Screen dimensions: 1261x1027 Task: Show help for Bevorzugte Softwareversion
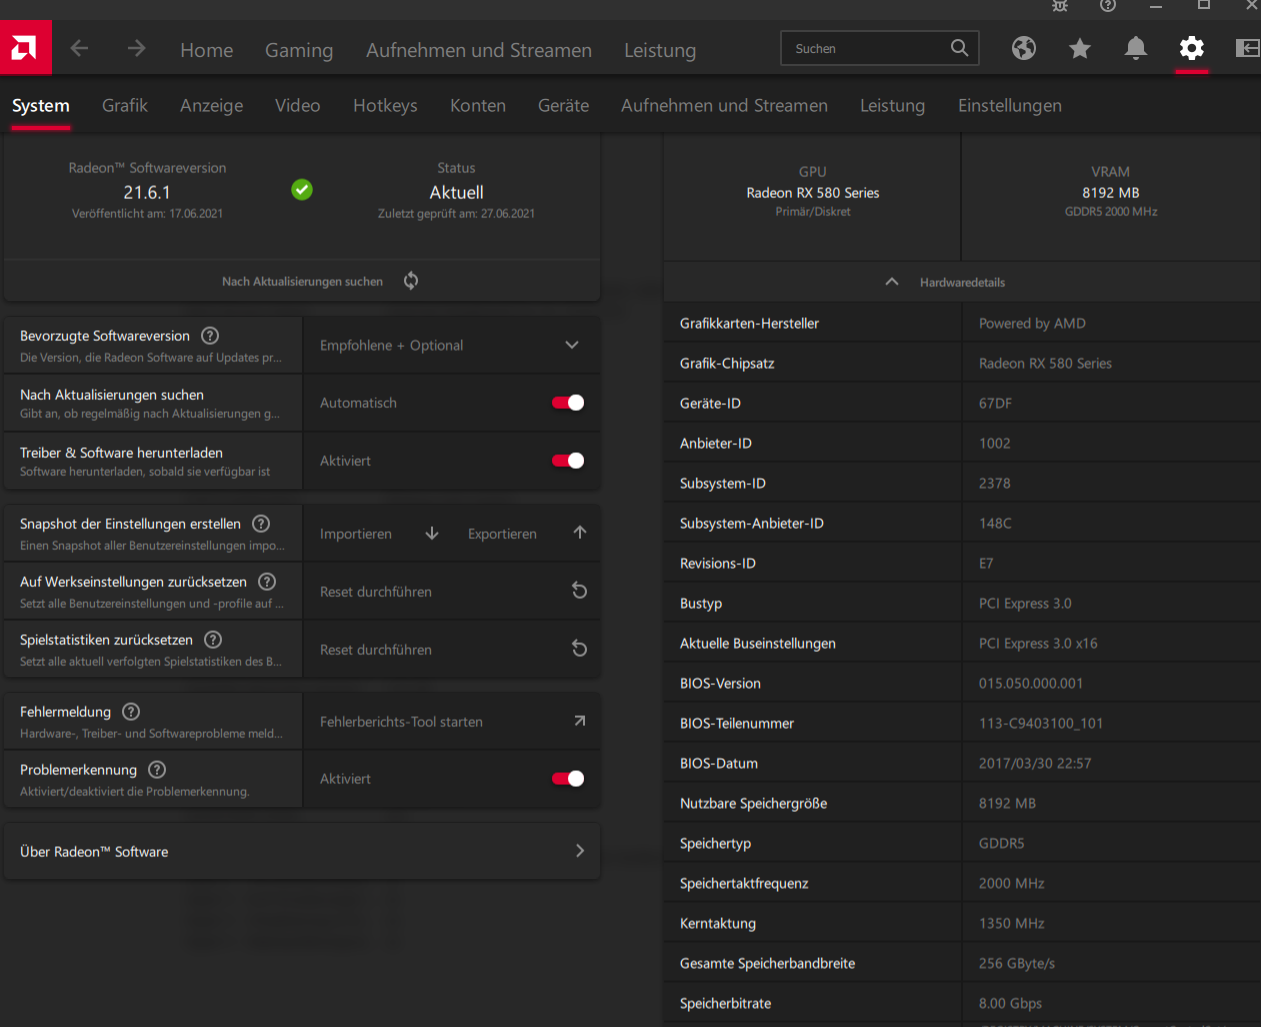pyautogui.click(x=210, y=336)
